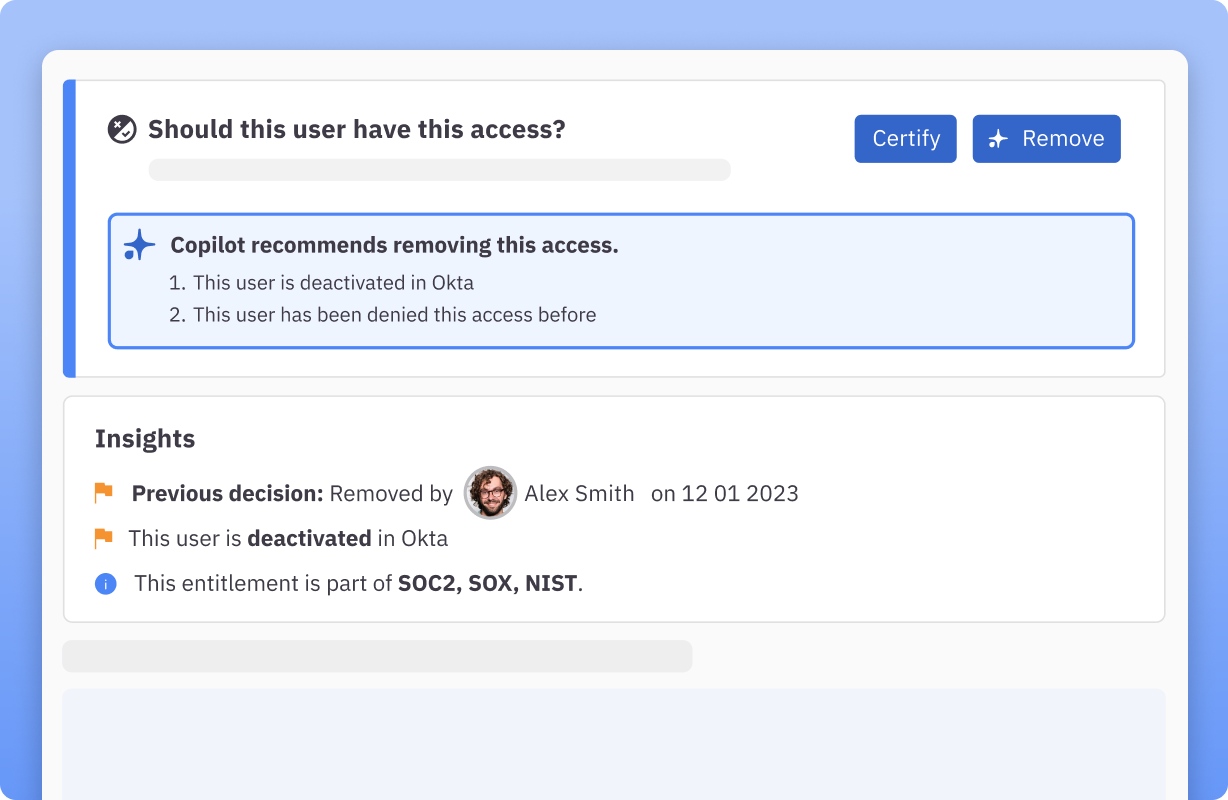Click the orange flag beside Previous decision
Screen dimensions: 1228x800
click(x=104, y=492)
